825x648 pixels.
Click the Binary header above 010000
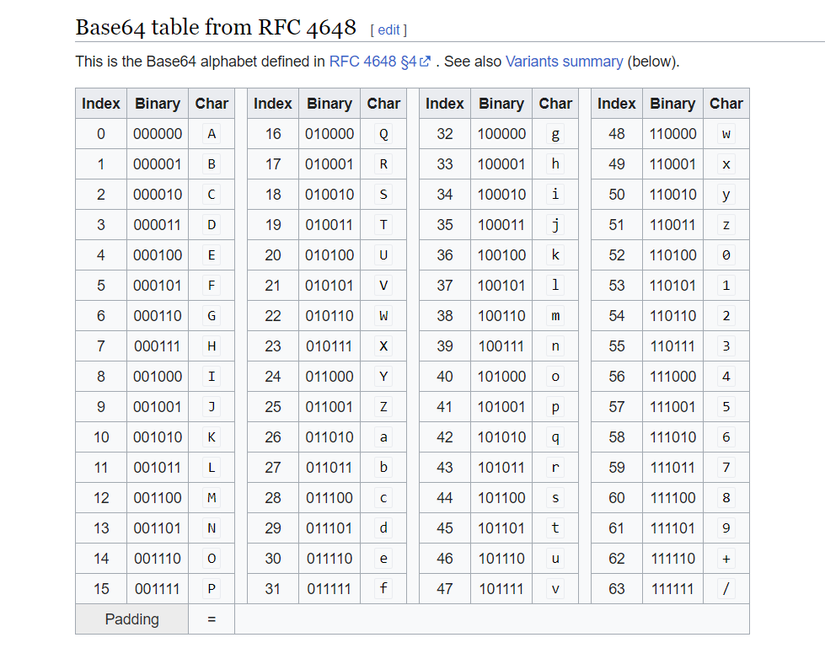tap(329, 104)
